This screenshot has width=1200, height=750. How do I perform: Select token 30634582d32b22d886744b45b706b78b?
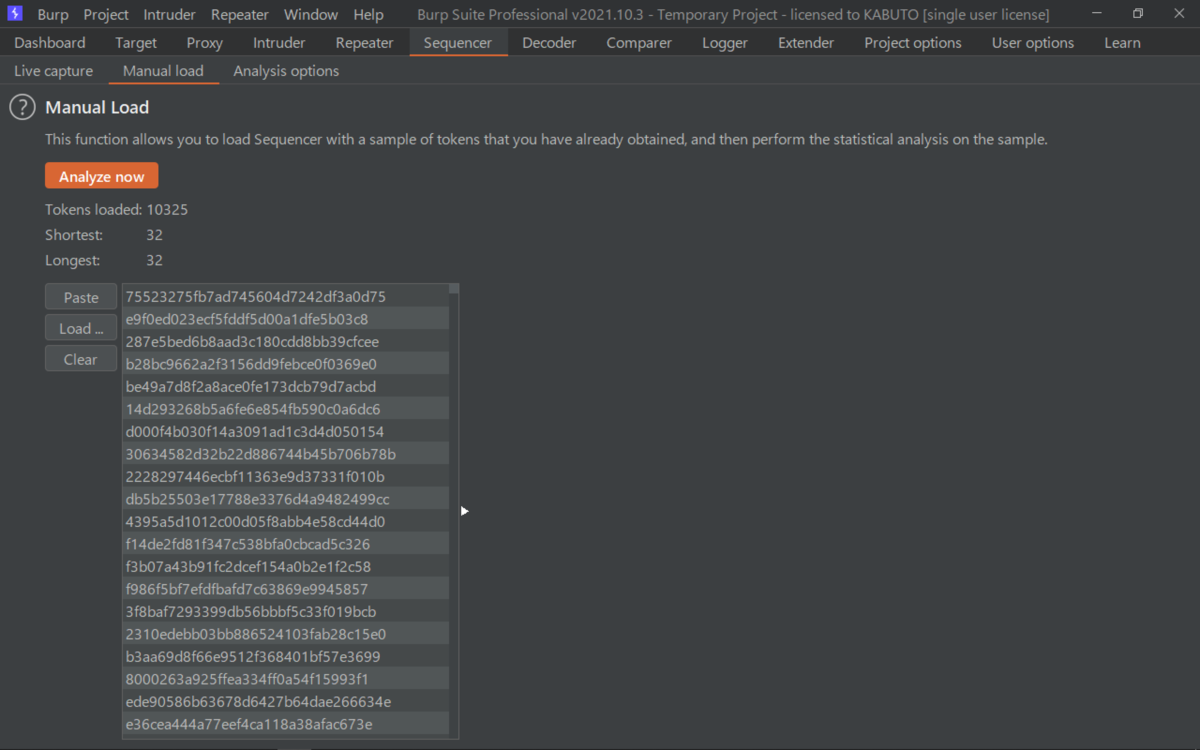coord(286,454)
